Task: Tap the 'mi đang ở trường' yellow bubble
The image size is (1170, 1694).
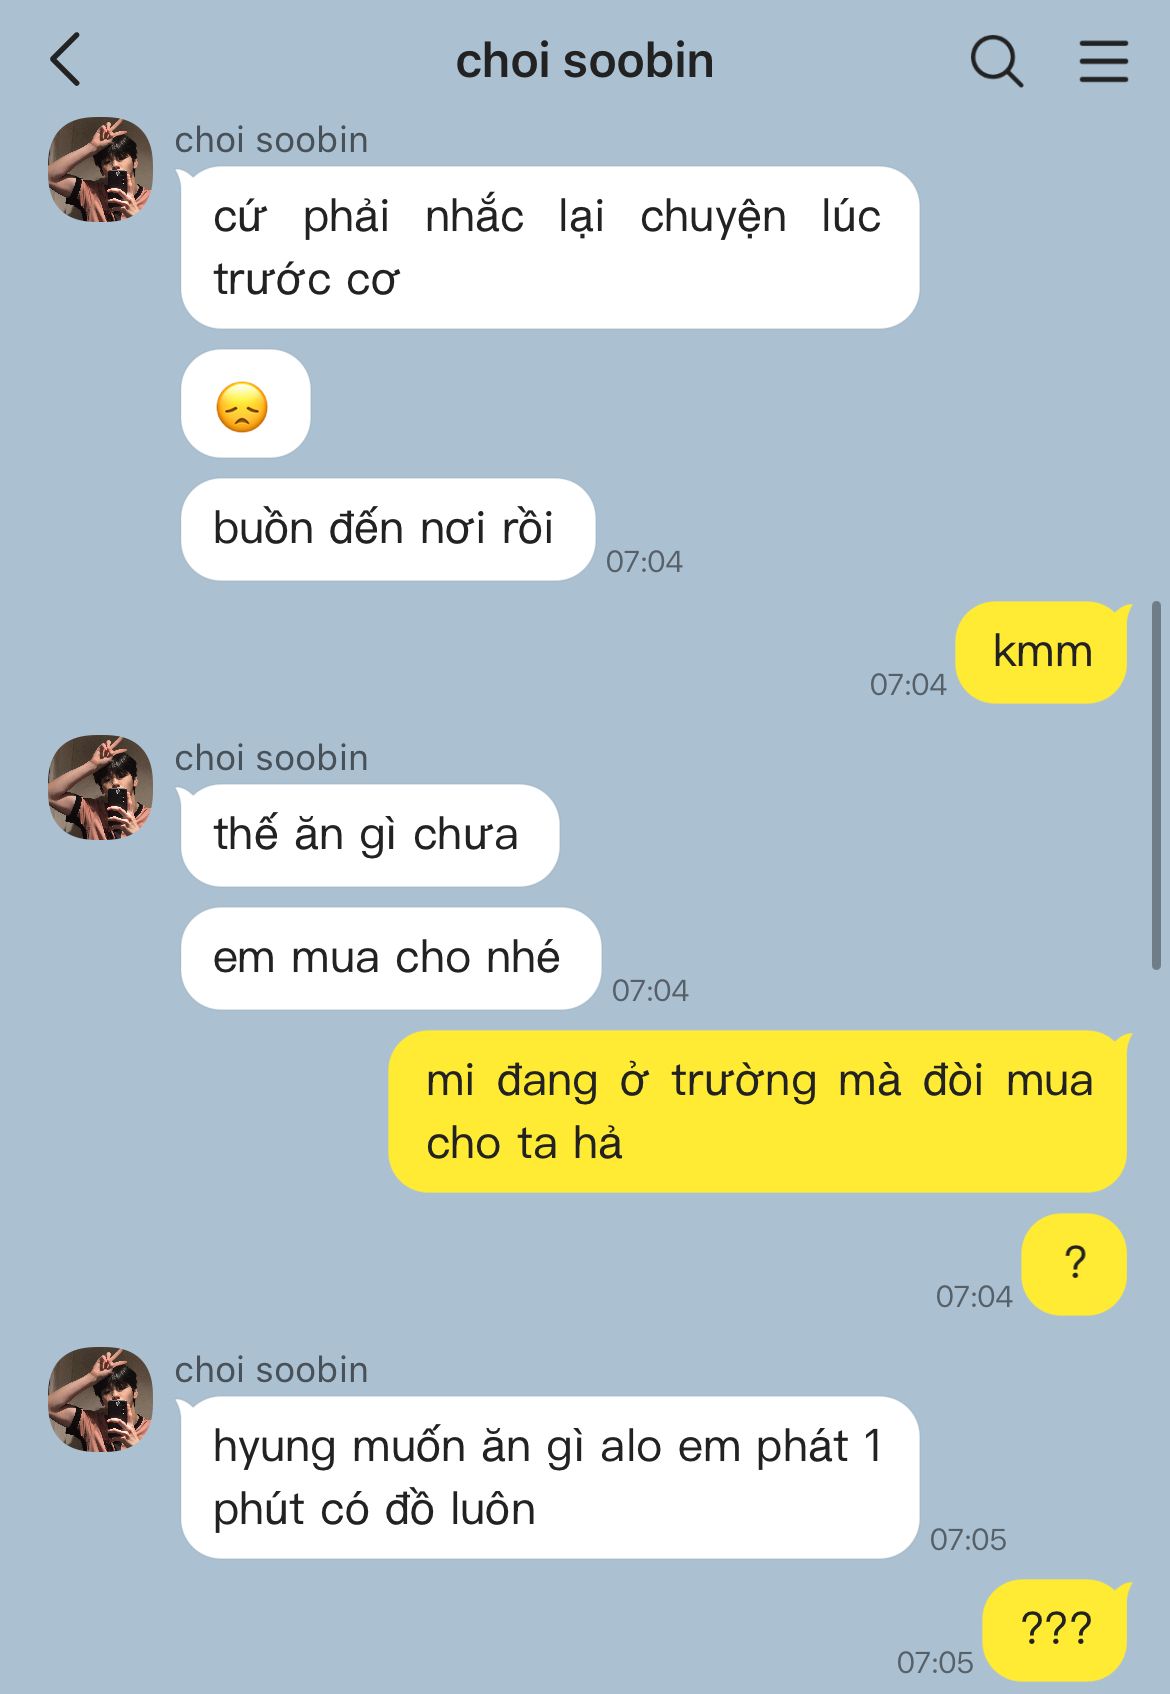Action: [x=757, y=1111]
